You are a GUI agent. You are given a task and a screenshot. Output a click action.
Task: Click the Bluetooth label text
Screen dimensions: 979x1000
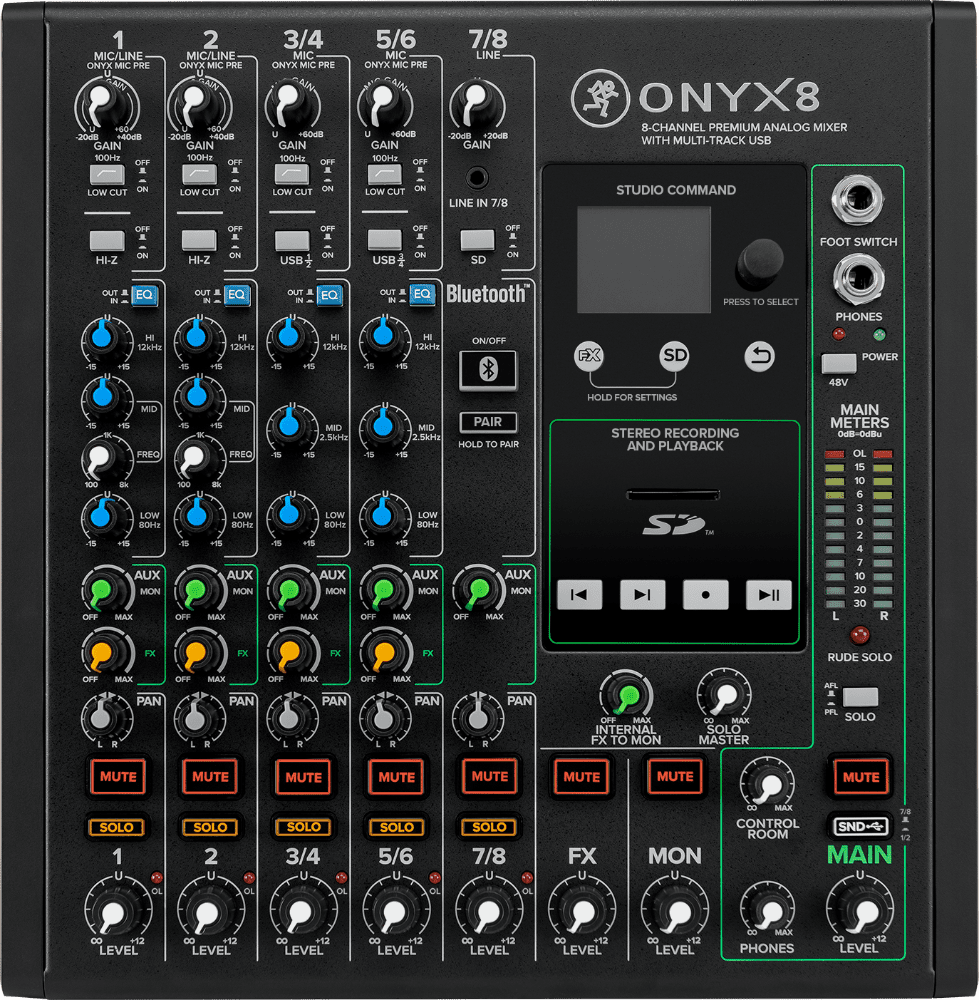coord(488,294)
